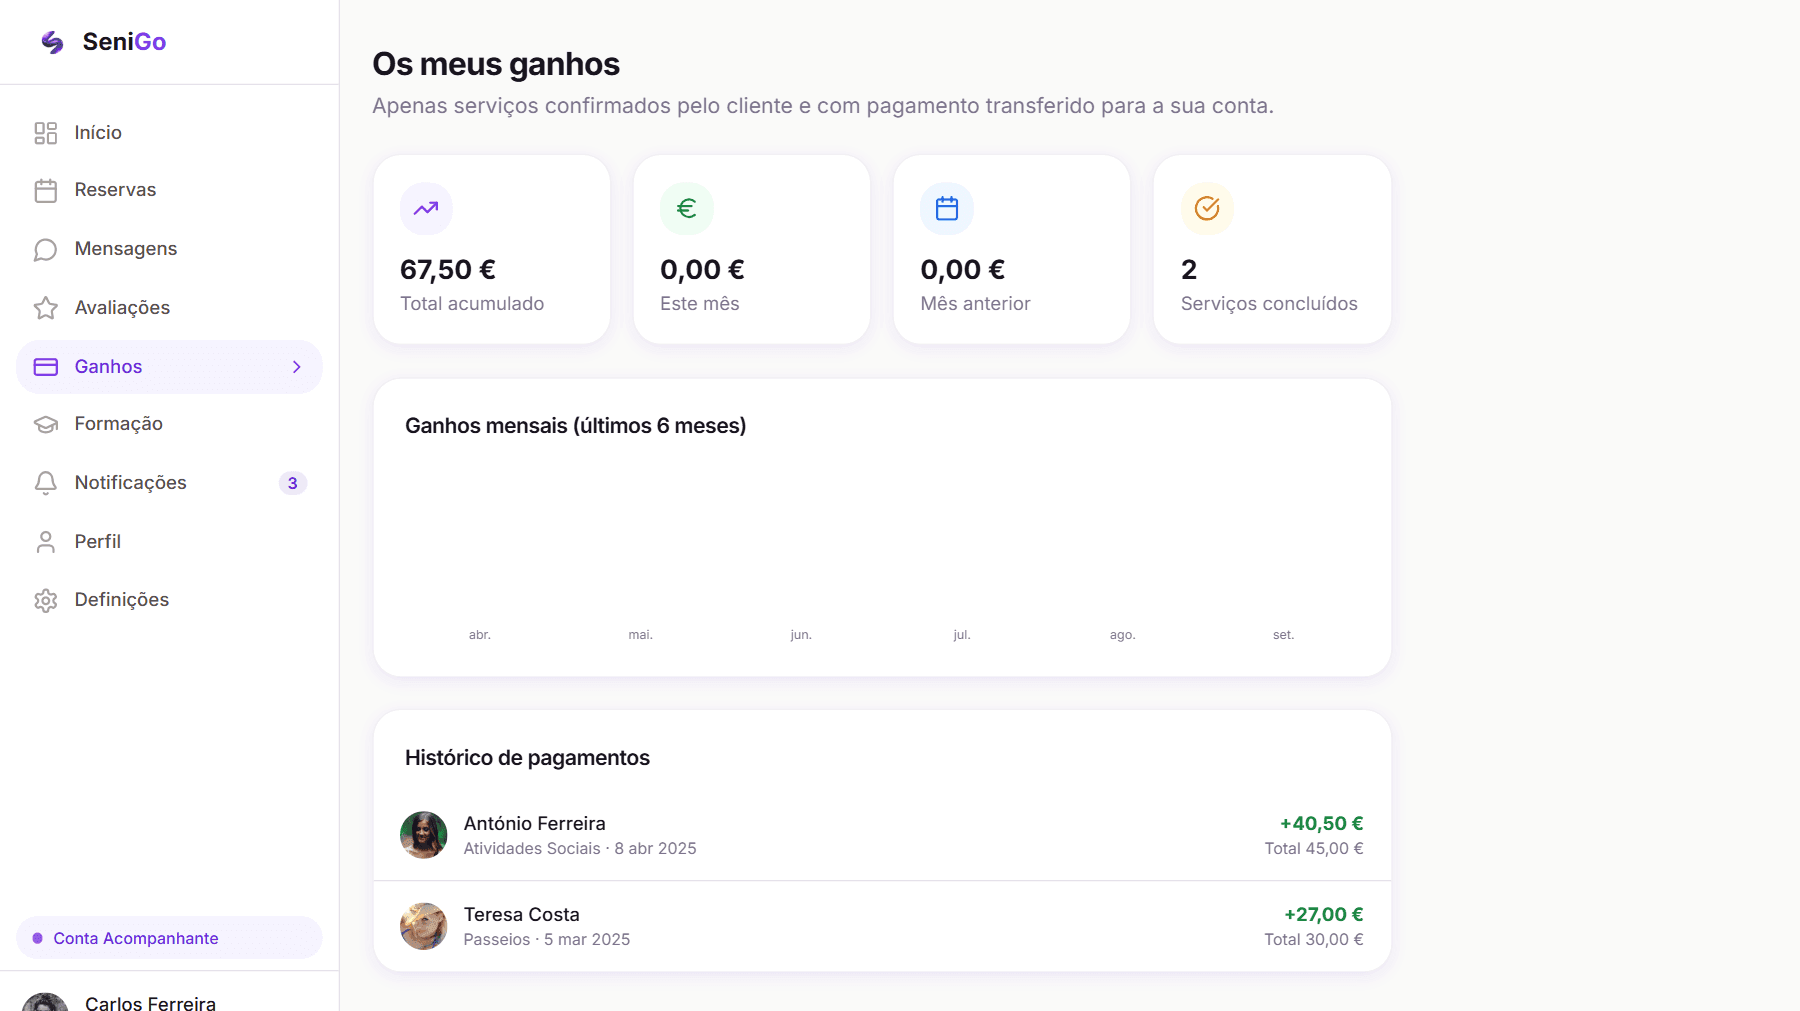The width and height of the screenshot is (1800, 1011).
Task: Click the António Ferreira payment name
Action: (x=534, y=823)
